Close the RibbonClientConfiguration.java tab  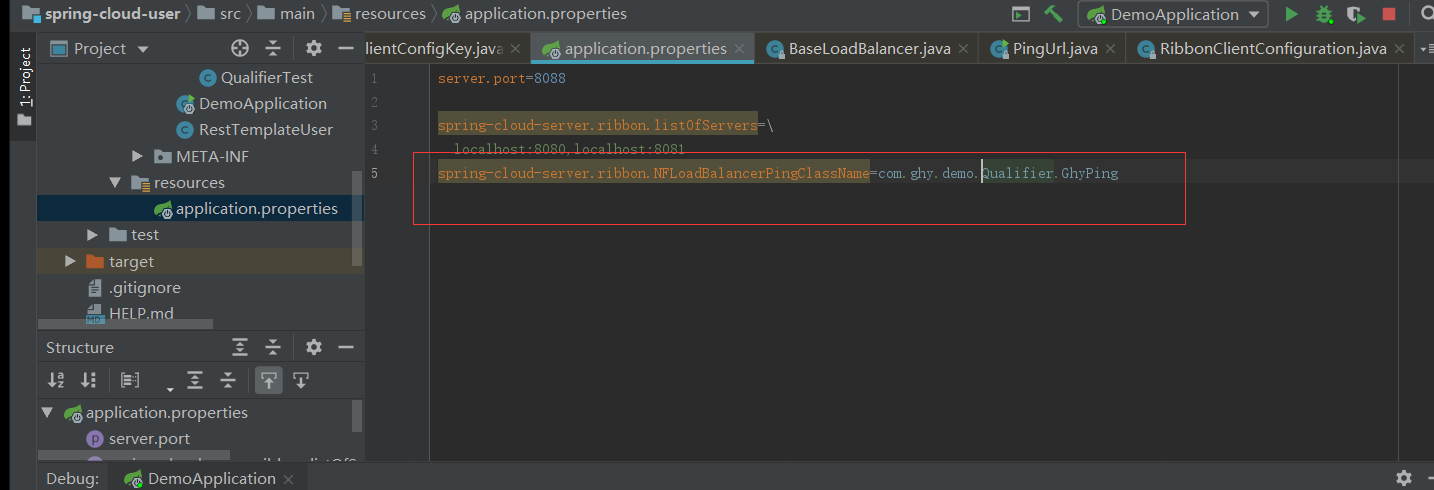click(x=1400, y=49)
